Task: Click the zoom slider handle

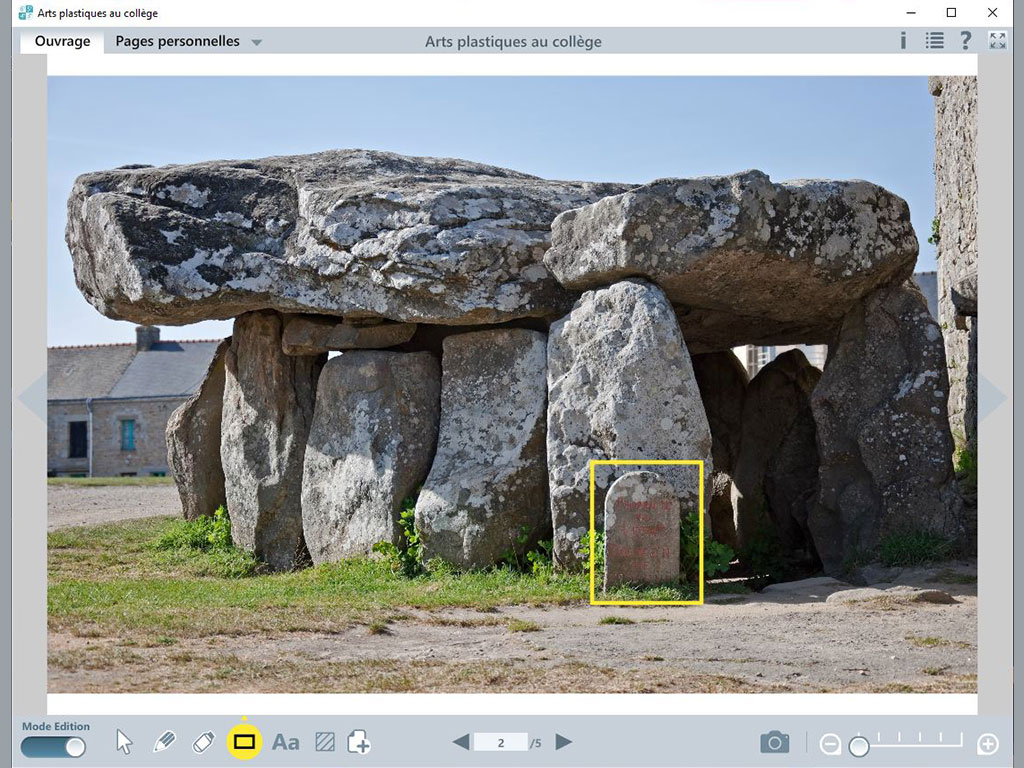Action: pyautogui.click(x=859, y=746)
